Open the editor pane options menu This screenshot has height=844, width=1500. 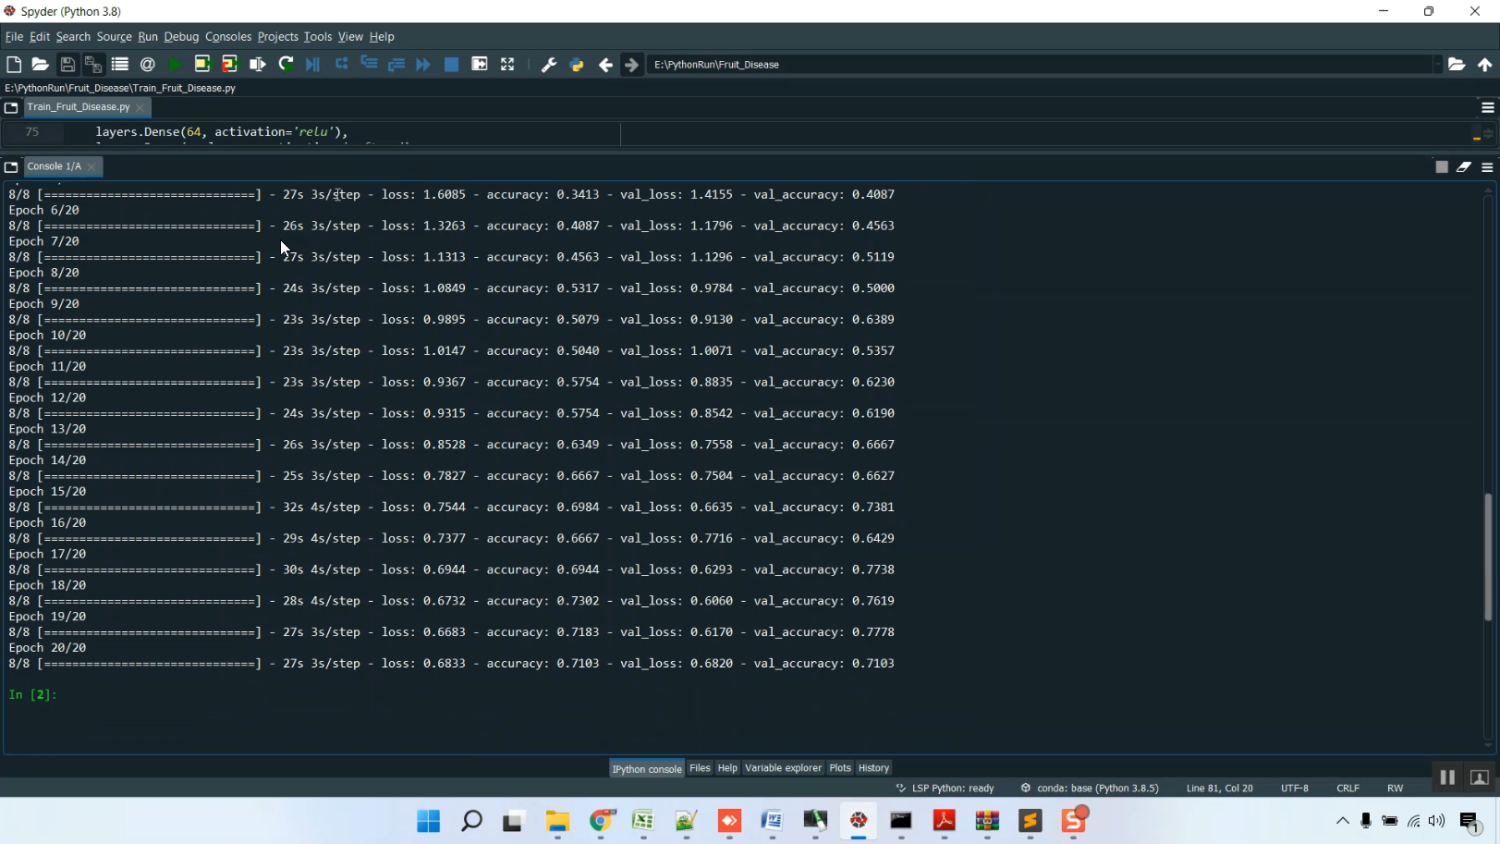(x=1487, y=107)
